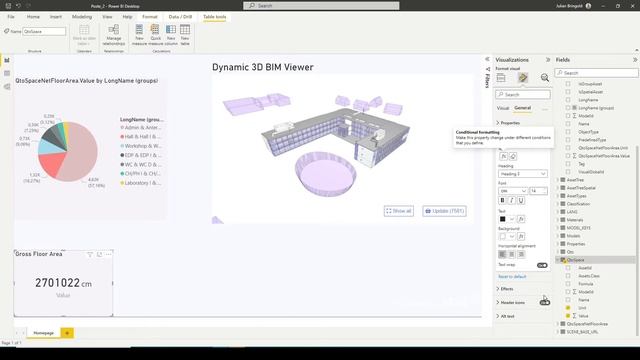640x360 pixels.
Task: Click the eraser icon beside Title fx button
Action: (x=513, y=156)
